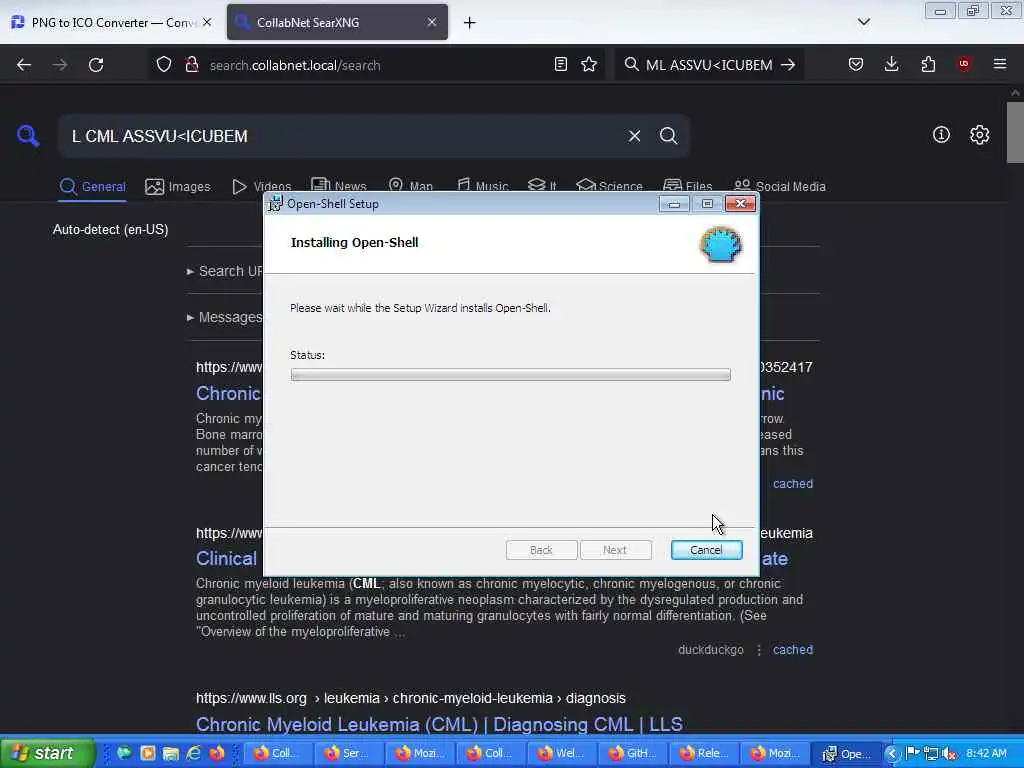The image size is (1024, 768).
Task: Open the list all tabs dropdown
Action: (863, 22)
